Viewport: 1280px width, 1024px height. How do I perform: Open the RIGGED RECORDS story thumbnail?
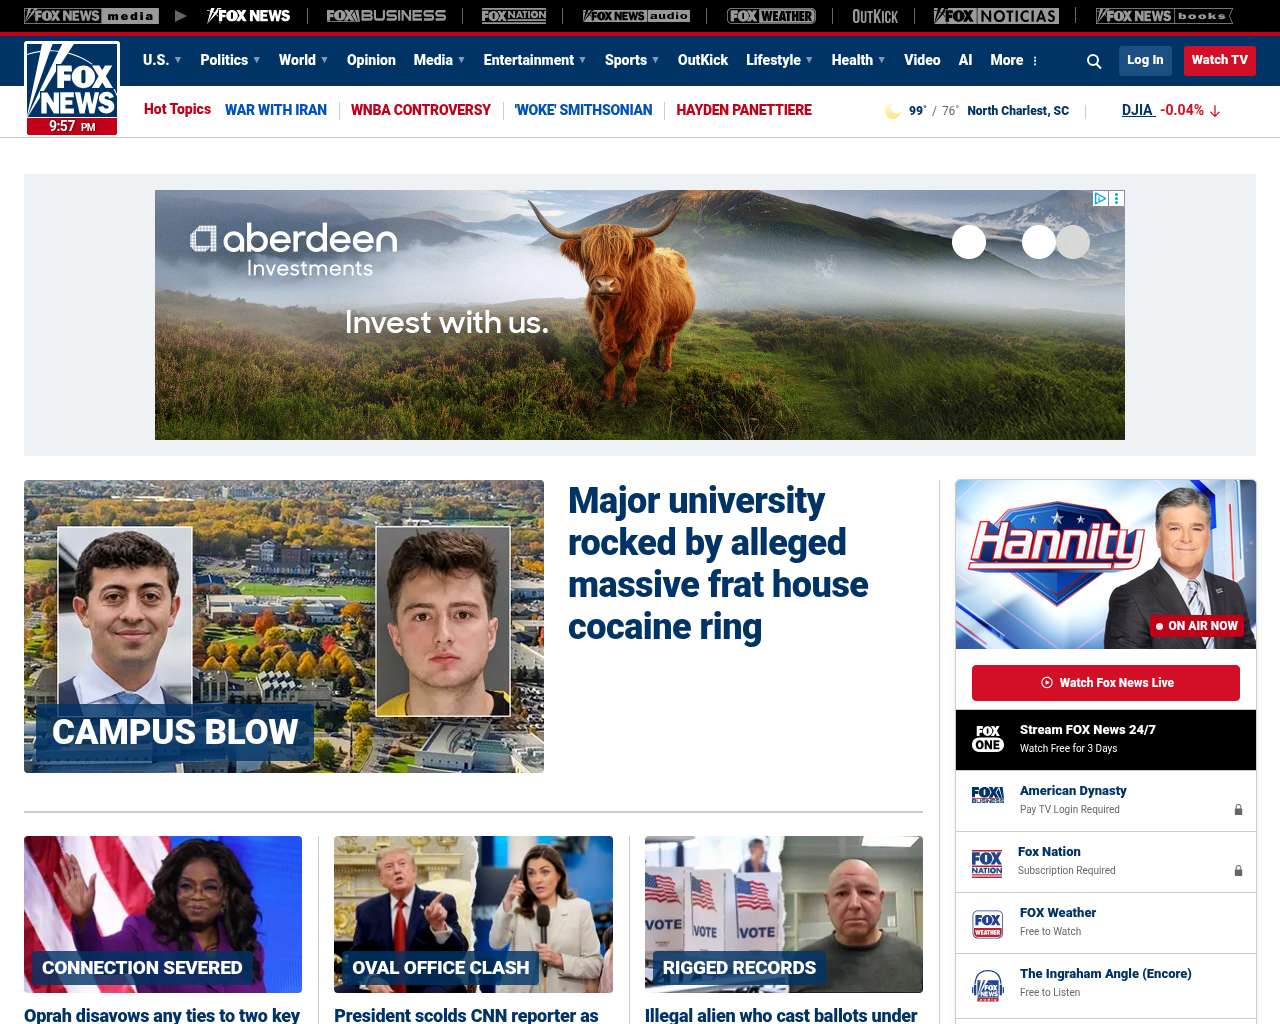pyautogui.click(x=784, y=914)
